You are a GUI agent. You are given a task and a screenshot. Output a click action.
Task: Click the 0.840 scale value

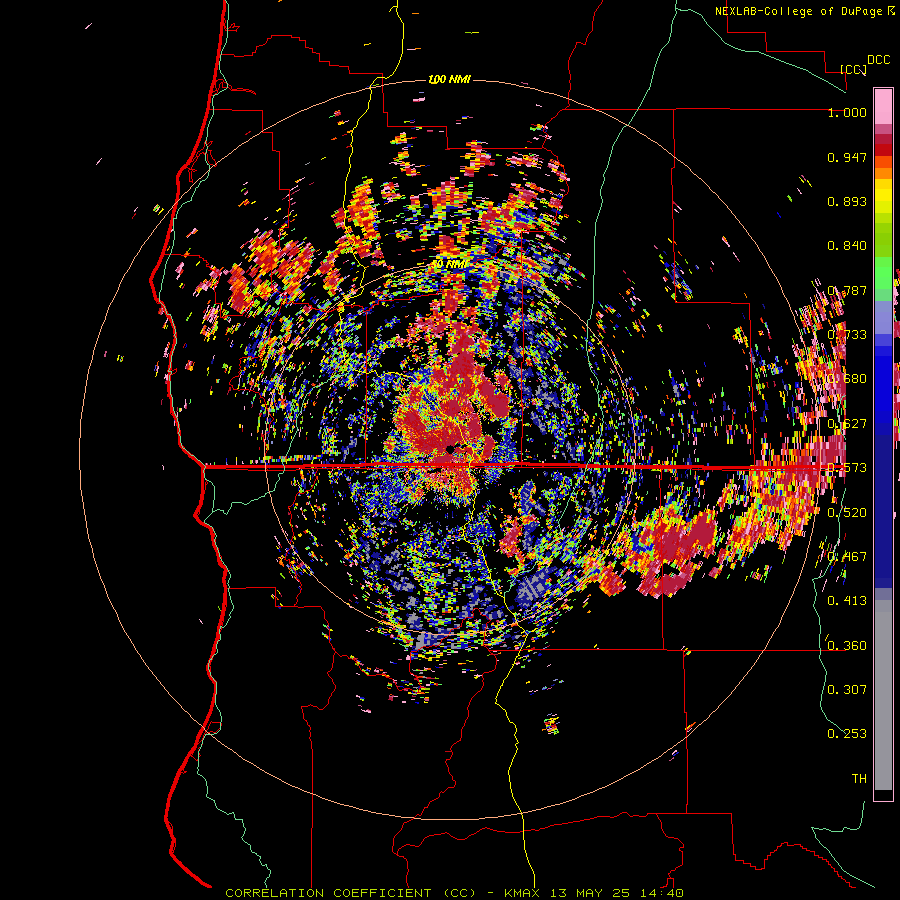[x=847, y=246]
